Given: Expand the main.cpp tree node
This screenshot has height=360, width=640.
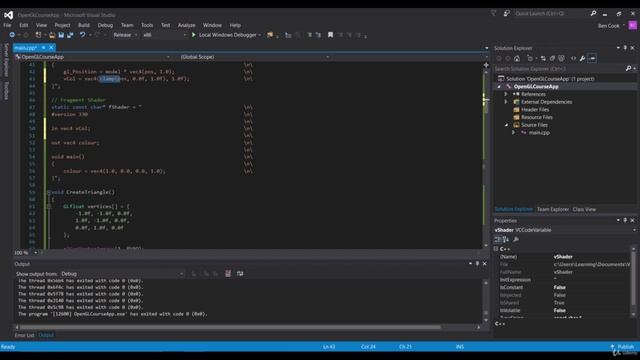Looking at the screenshot, I should (x=514, y=133).
